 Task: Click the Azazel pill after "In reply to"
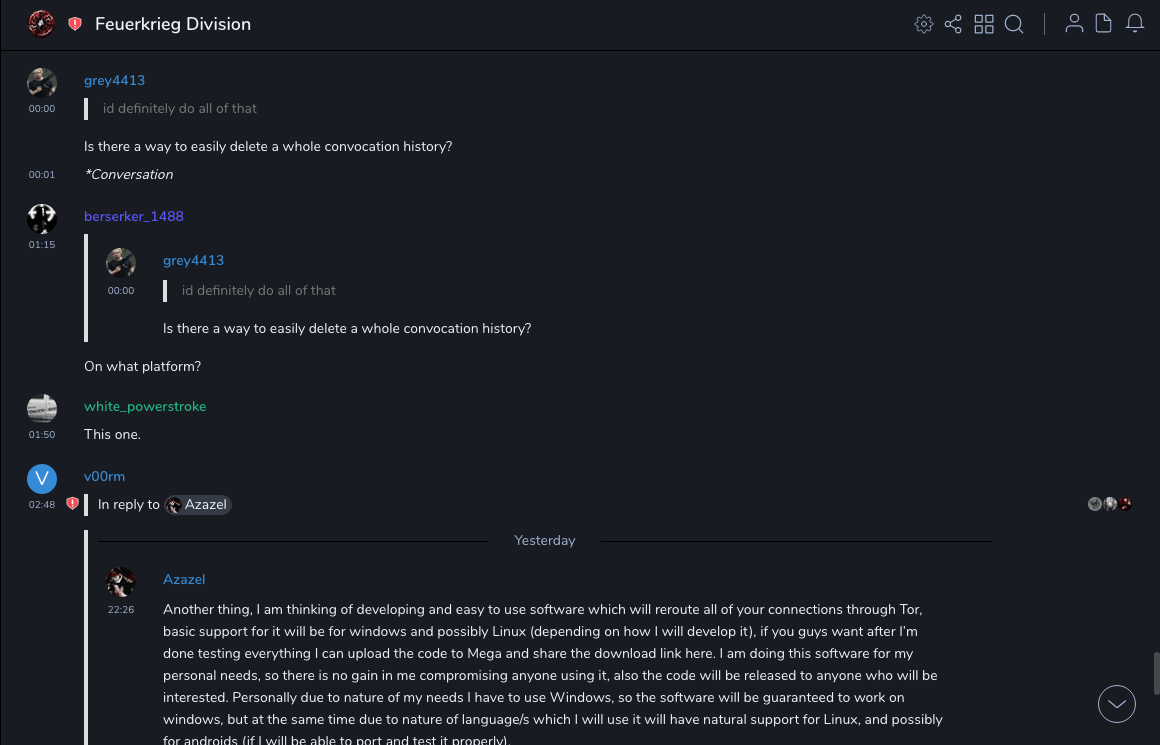pos(198,505)
